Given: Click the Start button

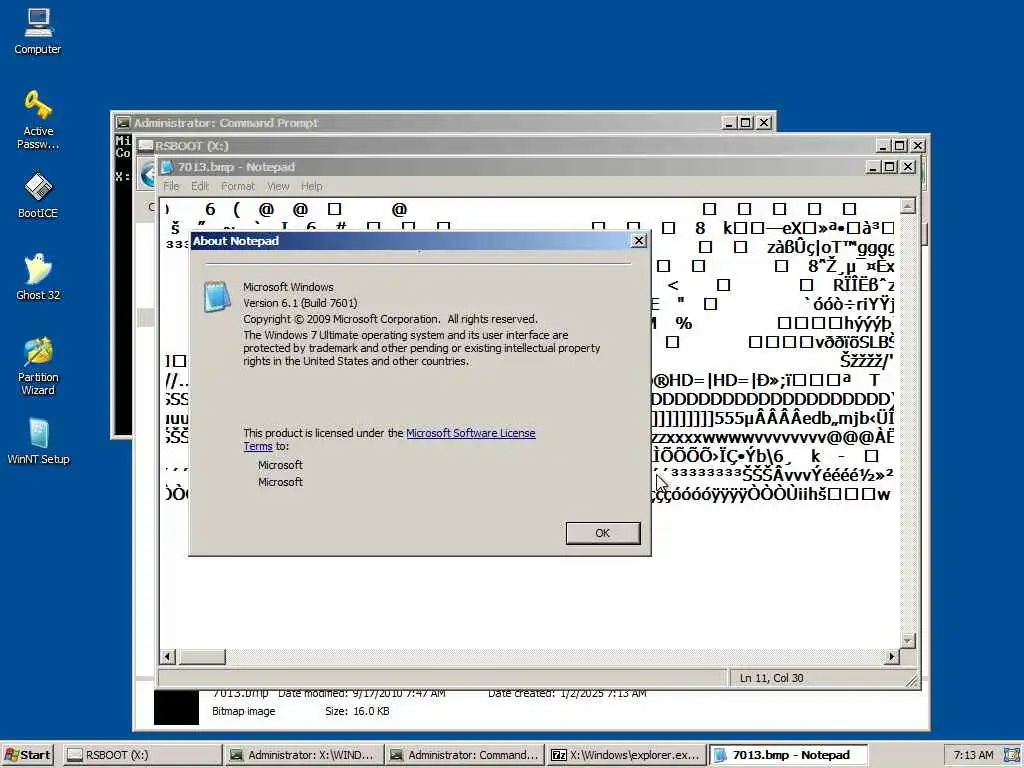Looking at the screenshot, I should [x=27, y=755].
